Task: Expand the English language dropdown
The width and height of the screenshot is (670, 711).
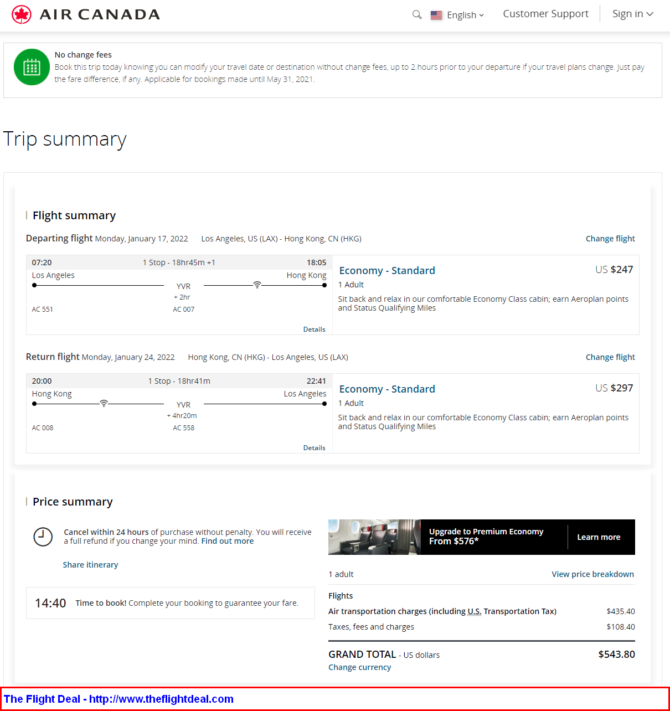Action: click(x=465, y=15)
